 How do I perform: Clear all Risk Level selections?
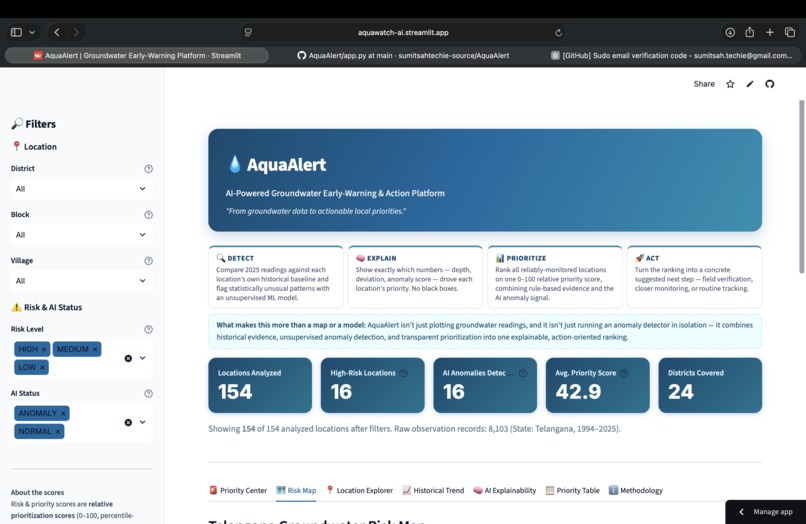click(128, 358)
